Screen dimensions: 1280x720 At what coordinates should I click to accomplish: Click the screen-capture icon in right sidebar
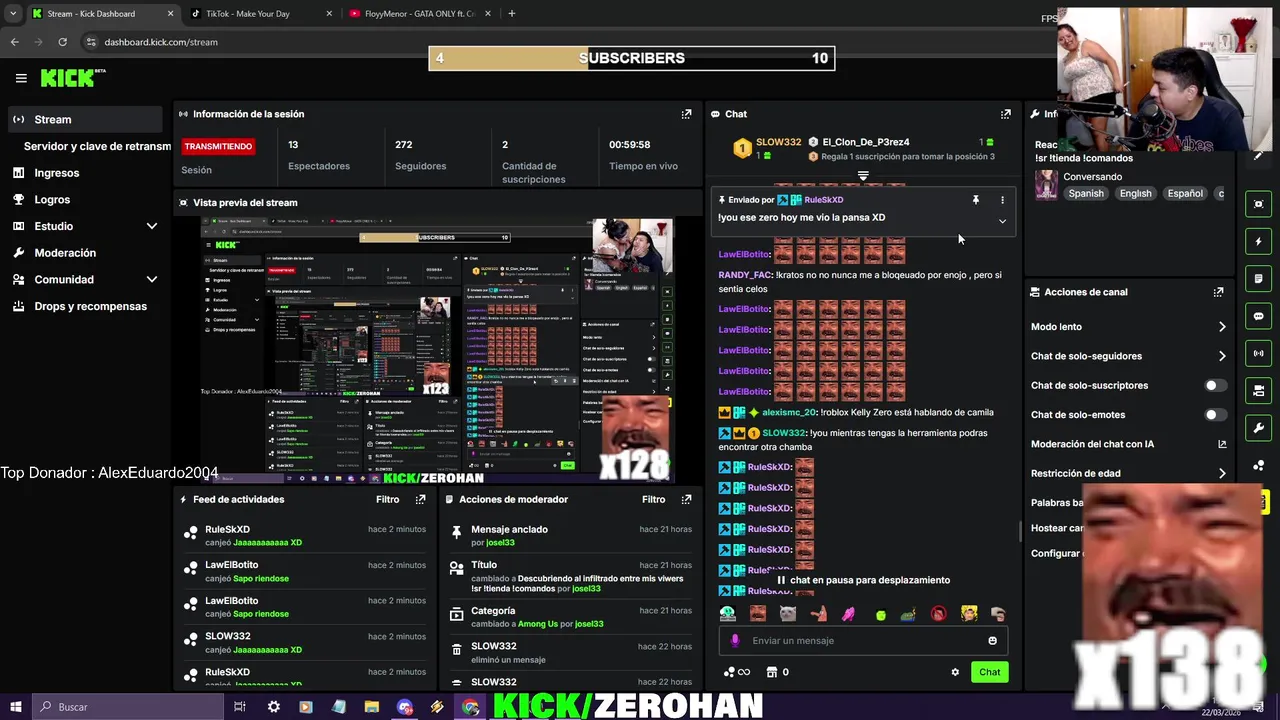1258,204
